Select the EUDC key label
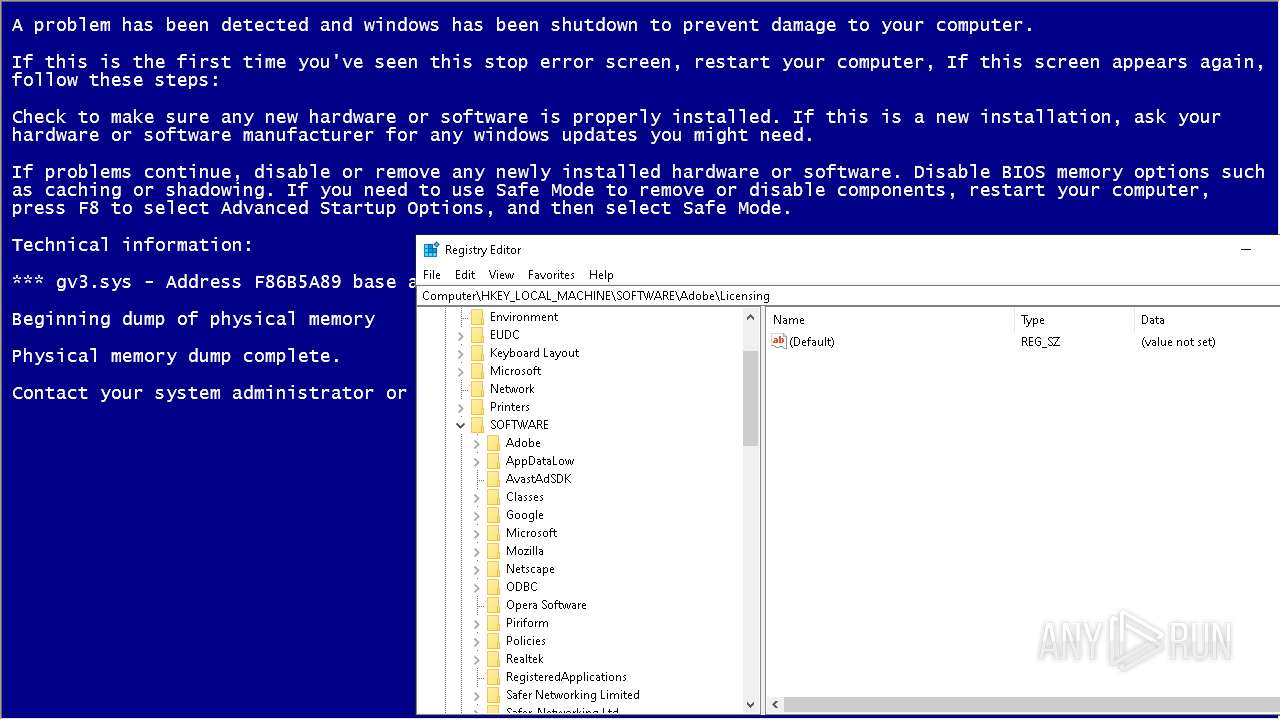The height and width of the screenshot is (720, 1280). (x=504, y=335)
